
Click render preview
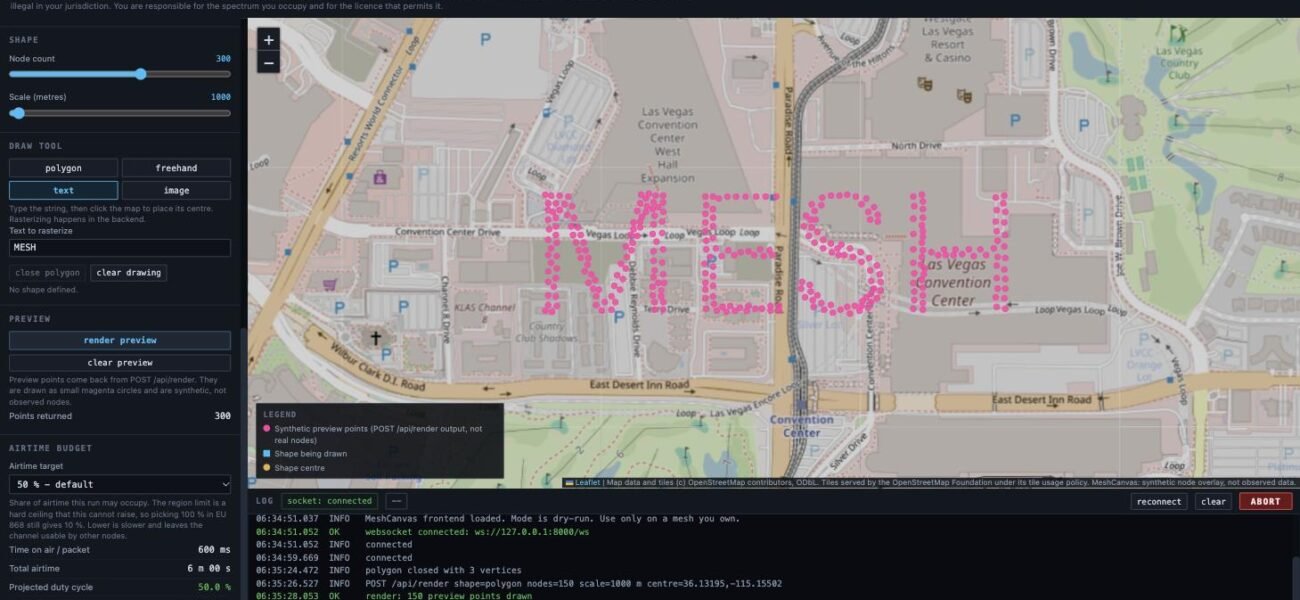(x=120, y=340)
